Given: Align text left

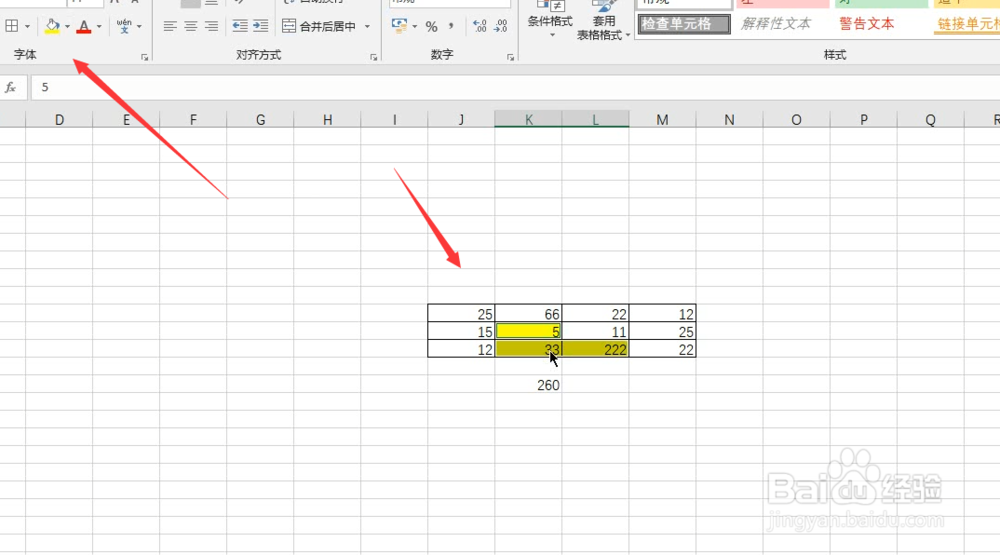Looking at the screenshot, I should 170,26.
